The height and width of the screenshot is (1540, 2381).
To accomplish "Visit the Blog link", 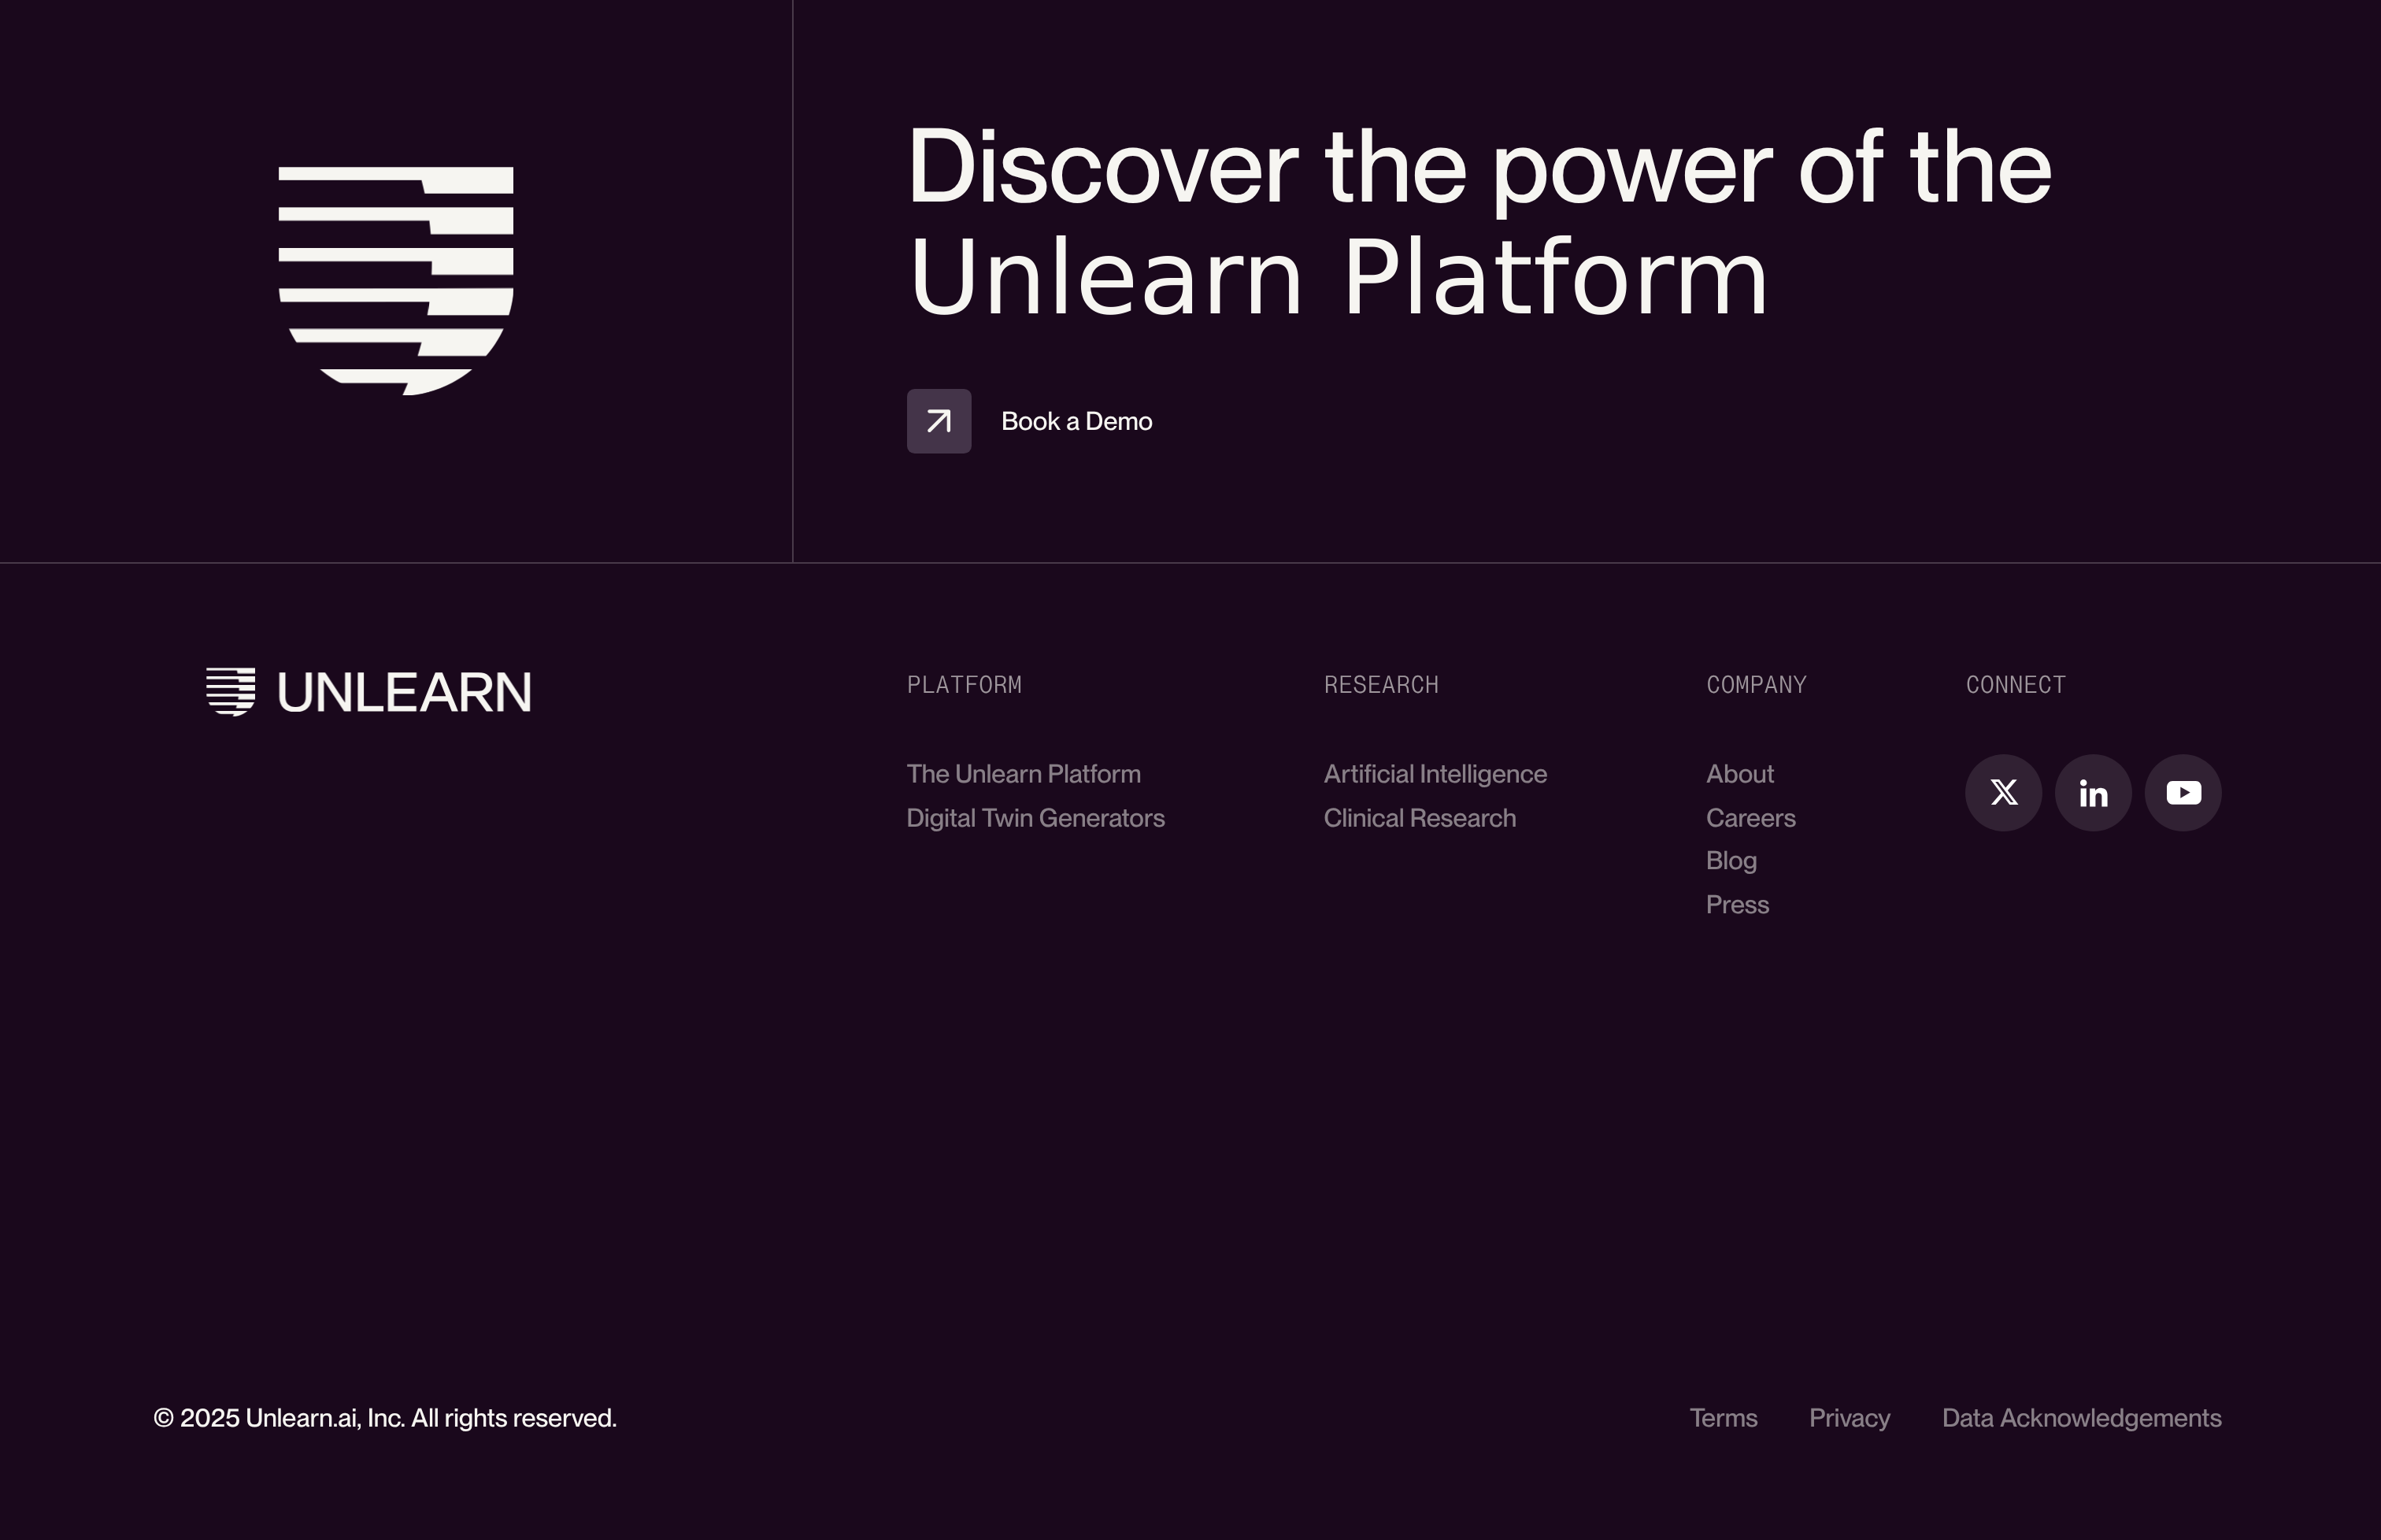I will coord(1731,861).
